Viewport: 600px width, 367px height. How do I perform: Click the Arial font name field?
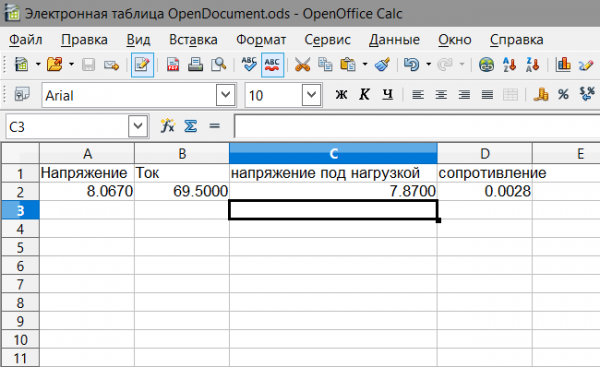click(129, 95)
